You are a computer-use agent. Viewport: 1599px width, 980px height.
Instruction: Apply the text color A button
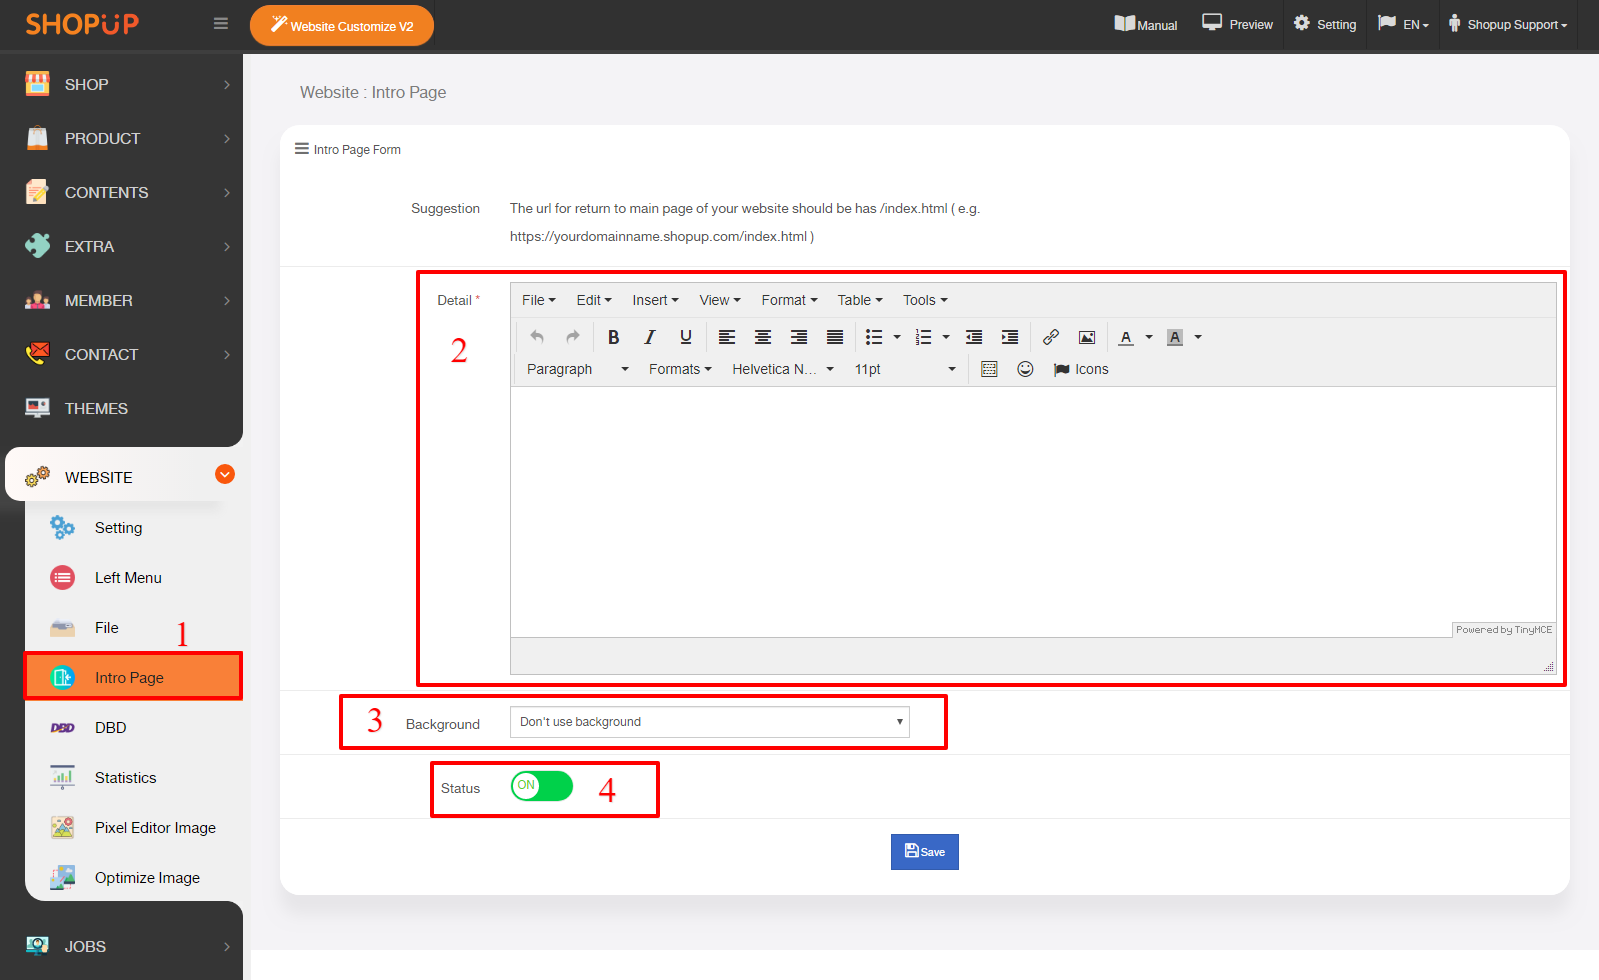[x=1126, y=337]
